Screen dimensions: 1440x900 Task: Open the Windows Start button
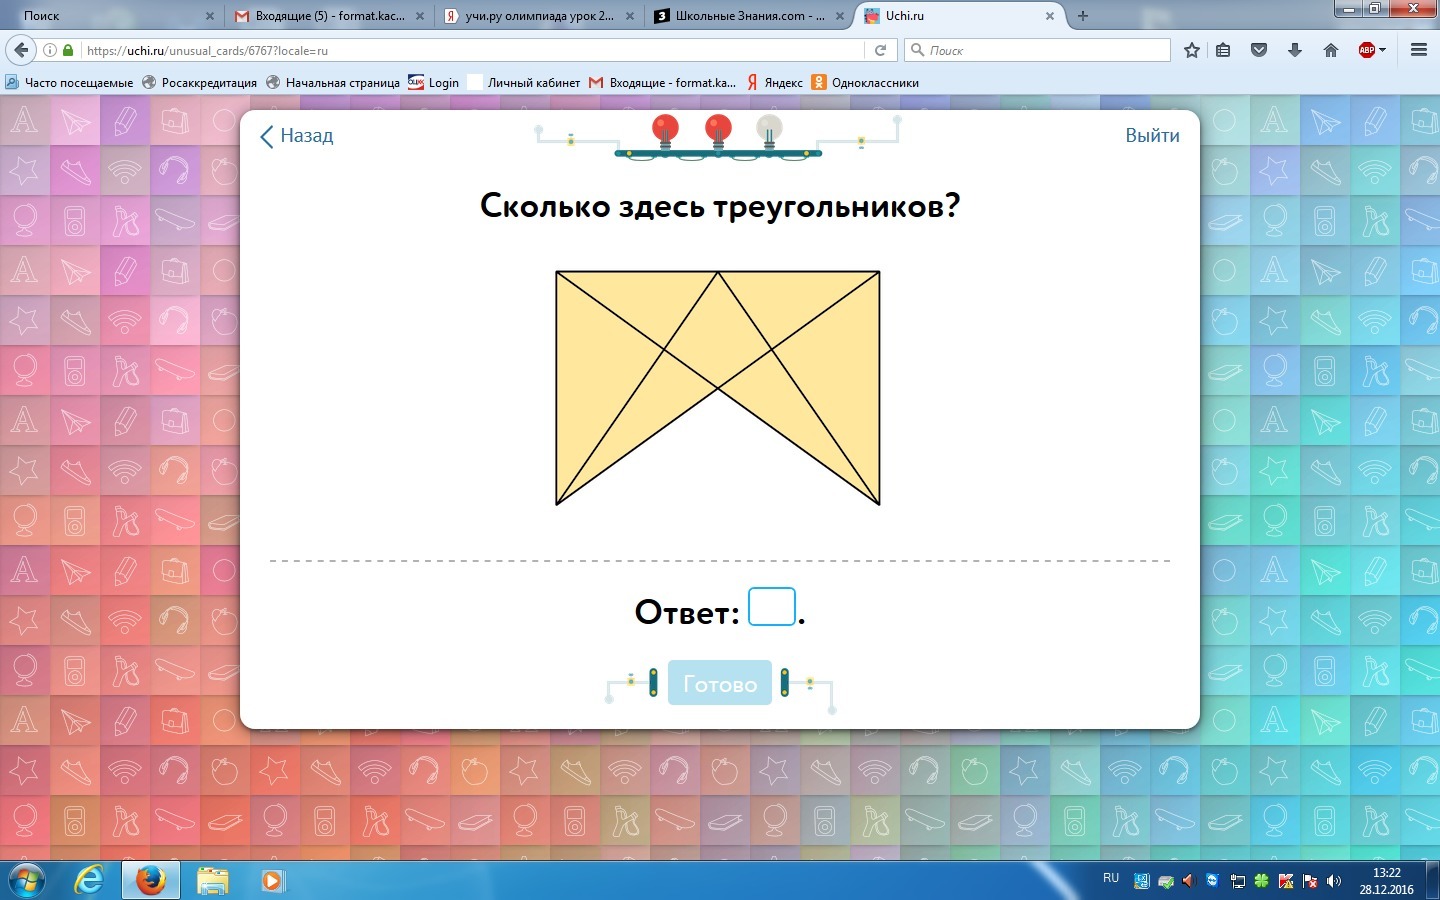[x=26, y=880]
